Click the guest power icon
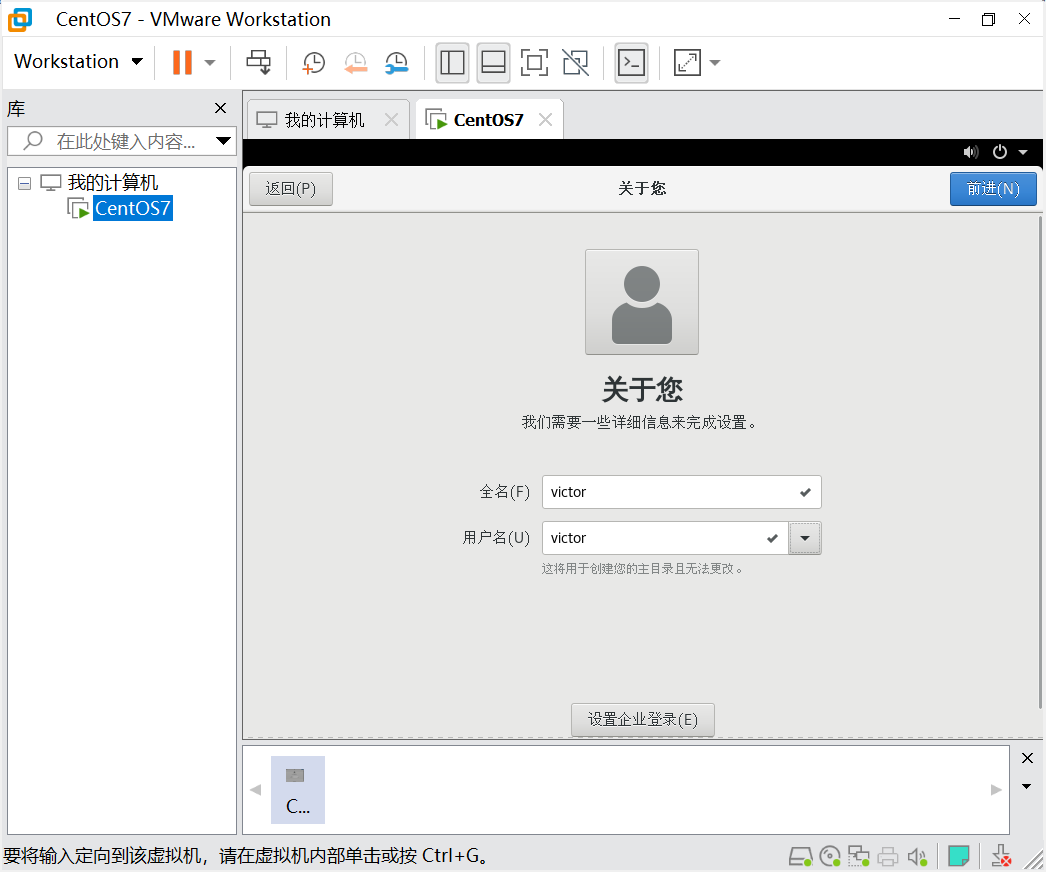 tap(999, 152)
